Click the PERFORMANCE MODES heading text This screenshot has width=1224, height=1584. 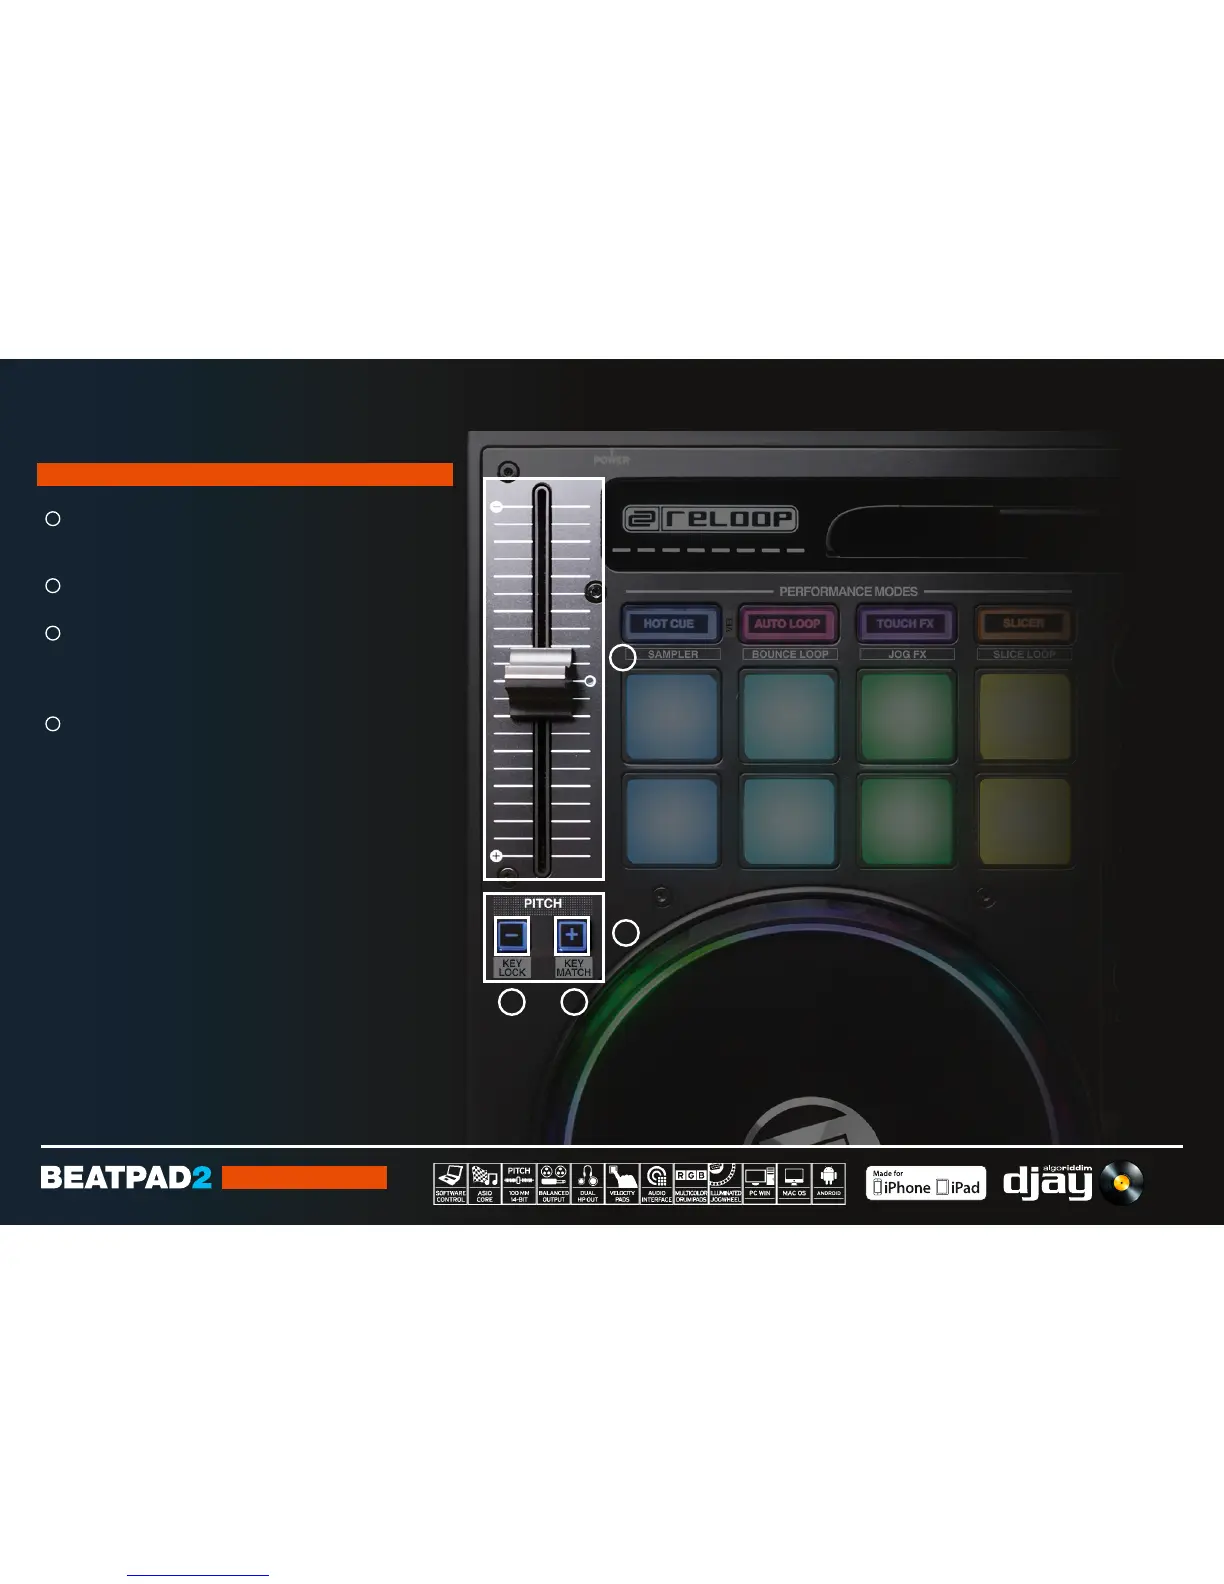click(848, 591)
